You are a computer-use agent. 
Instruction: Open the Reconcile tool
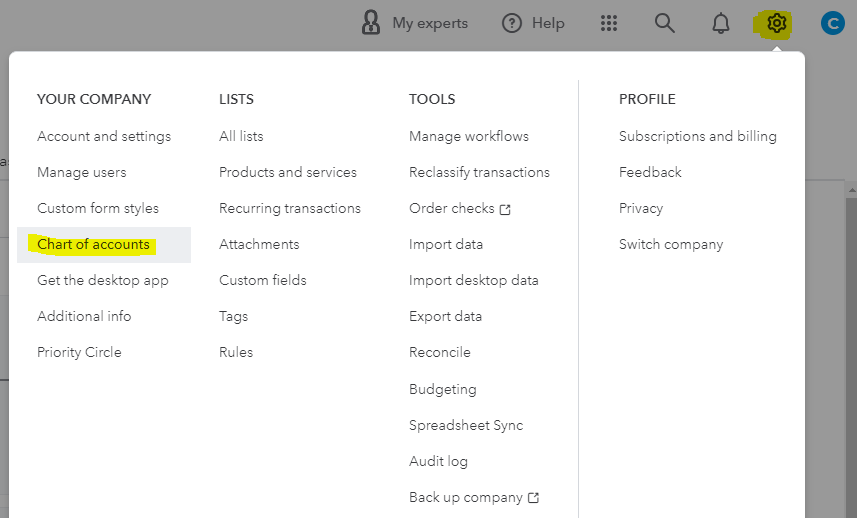(440, 352)
